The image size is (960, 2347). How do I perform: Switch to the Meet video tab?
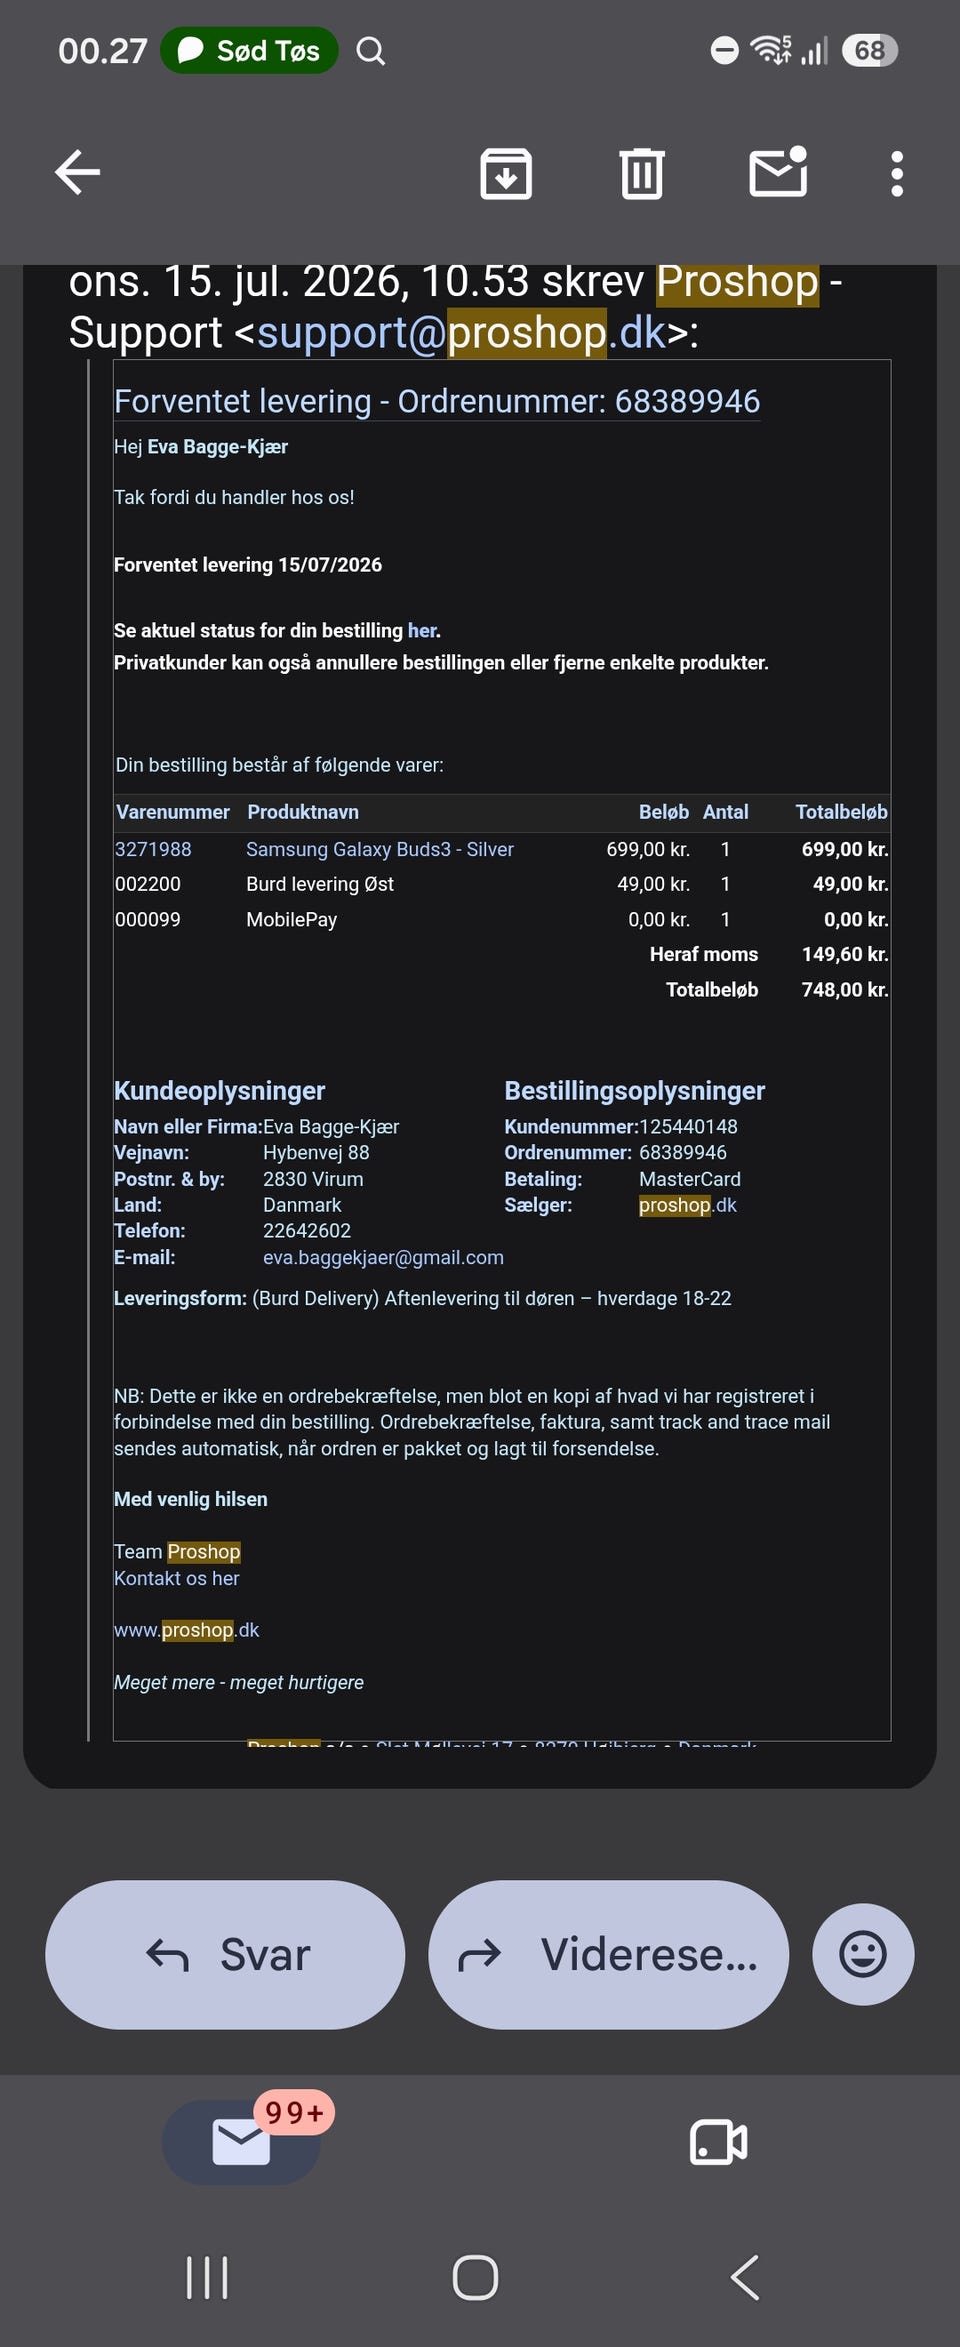tap(718, 2142)
